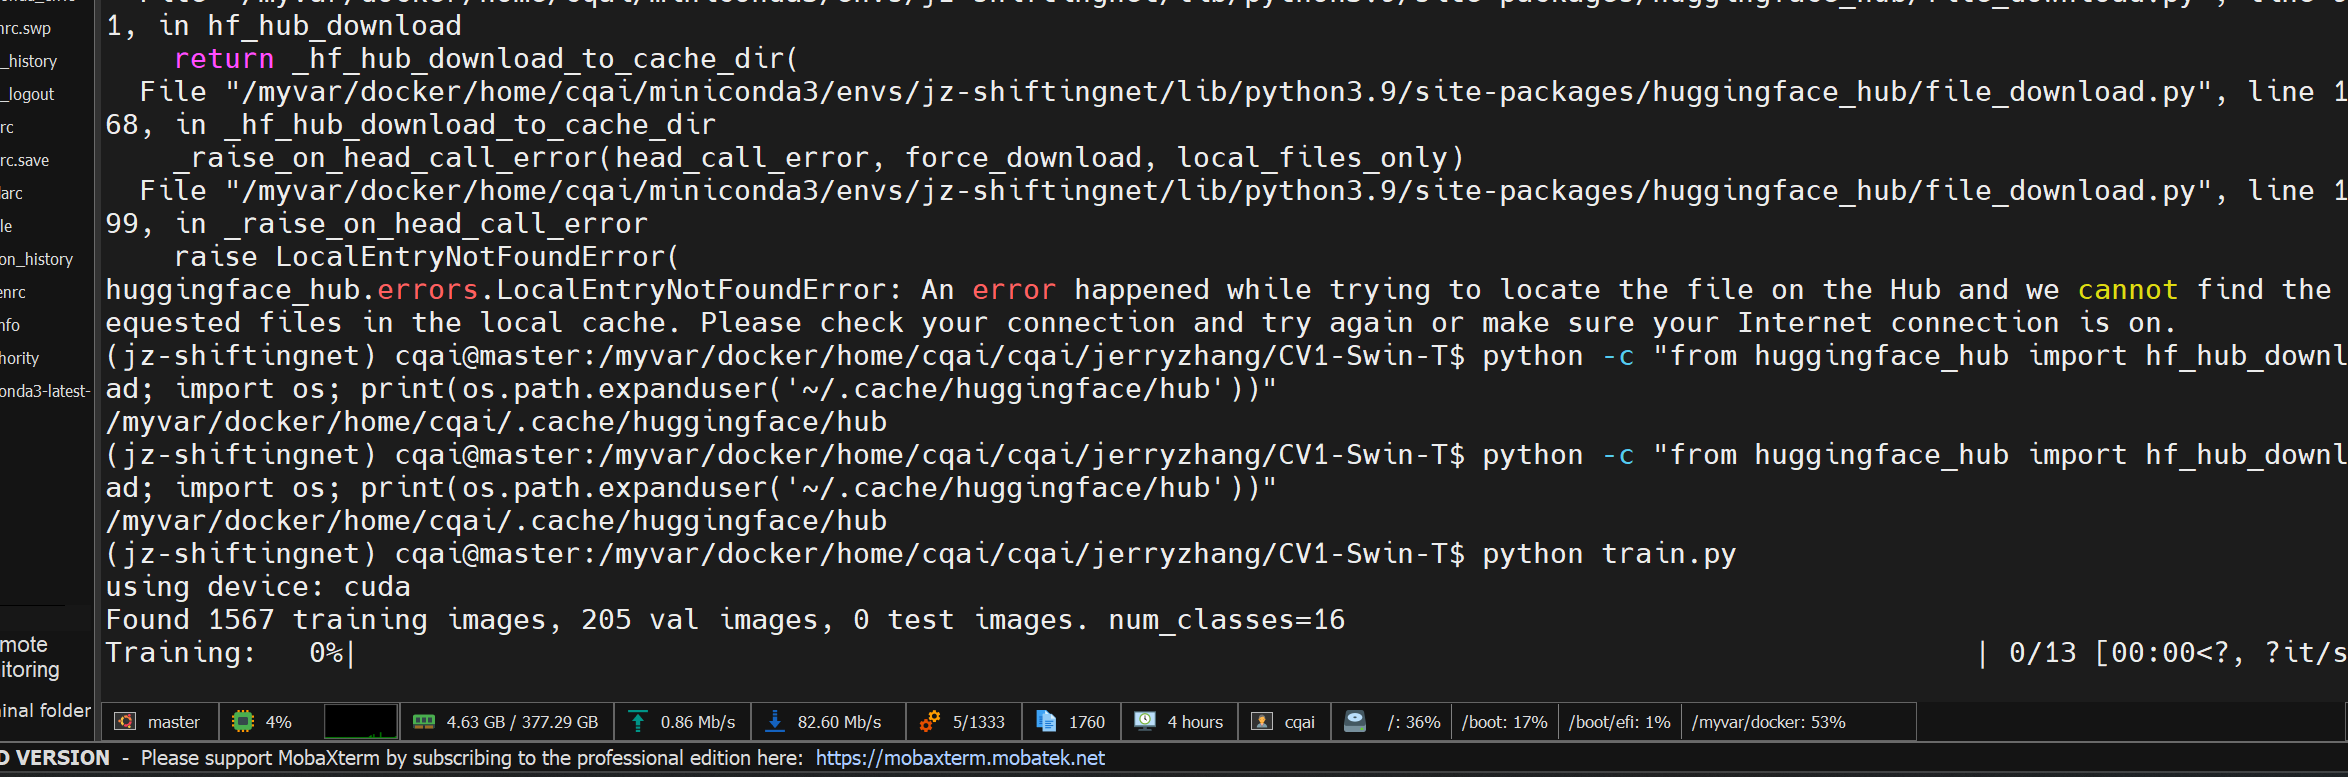Click the processes gears icon
This screenshot has height=777, width=2348.
930,721
